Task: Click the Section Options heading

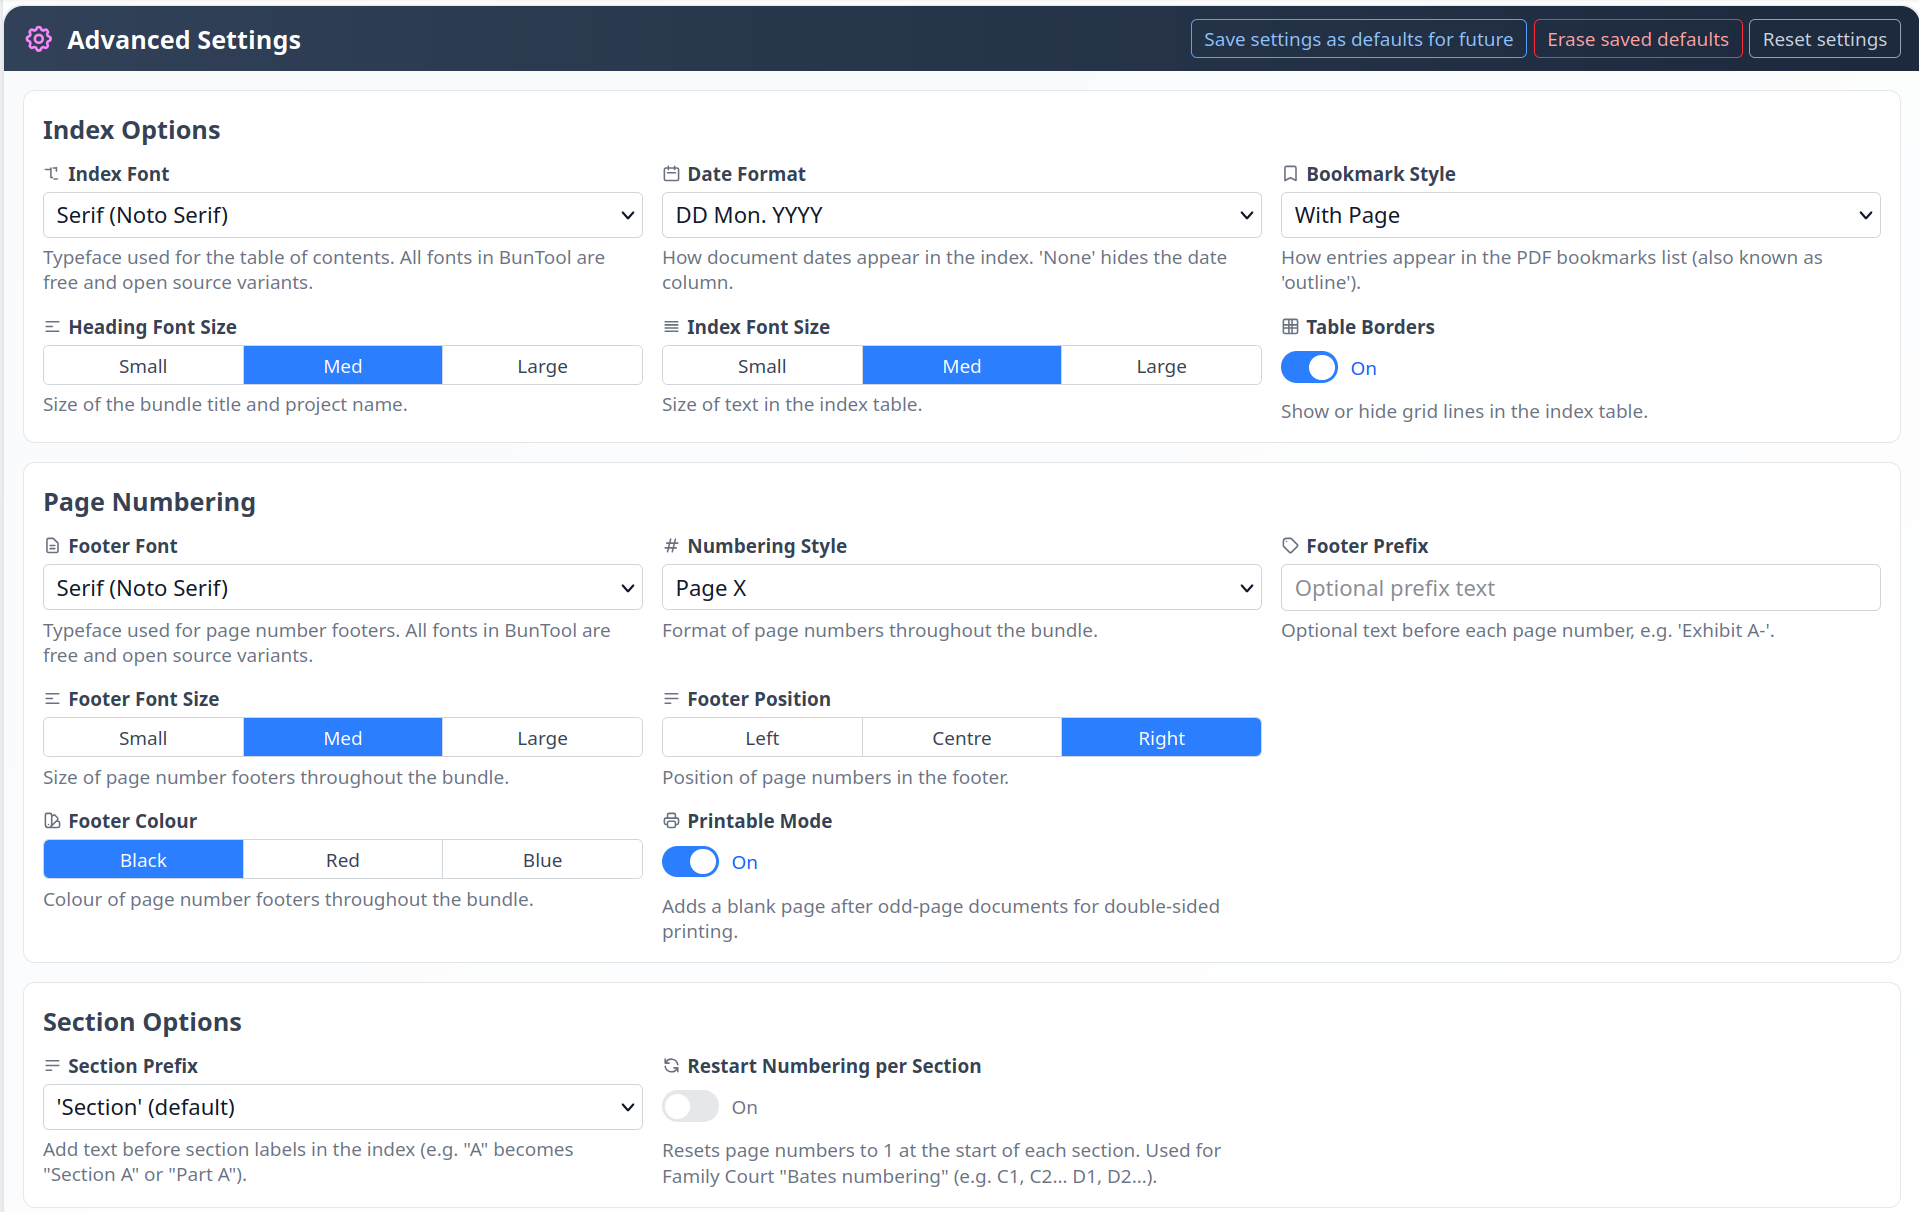Action: (x=142, y=1022)
